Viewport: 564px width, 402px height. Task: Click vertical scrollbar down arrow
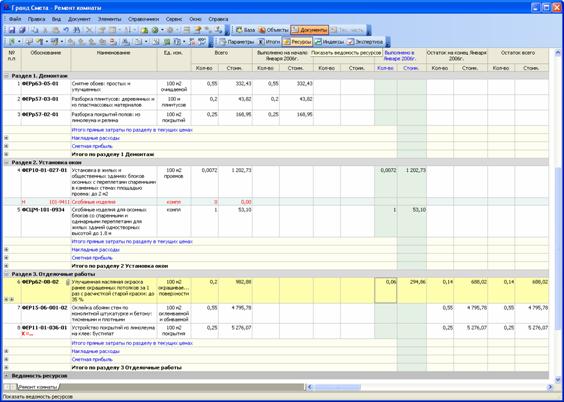click(558, 379)
